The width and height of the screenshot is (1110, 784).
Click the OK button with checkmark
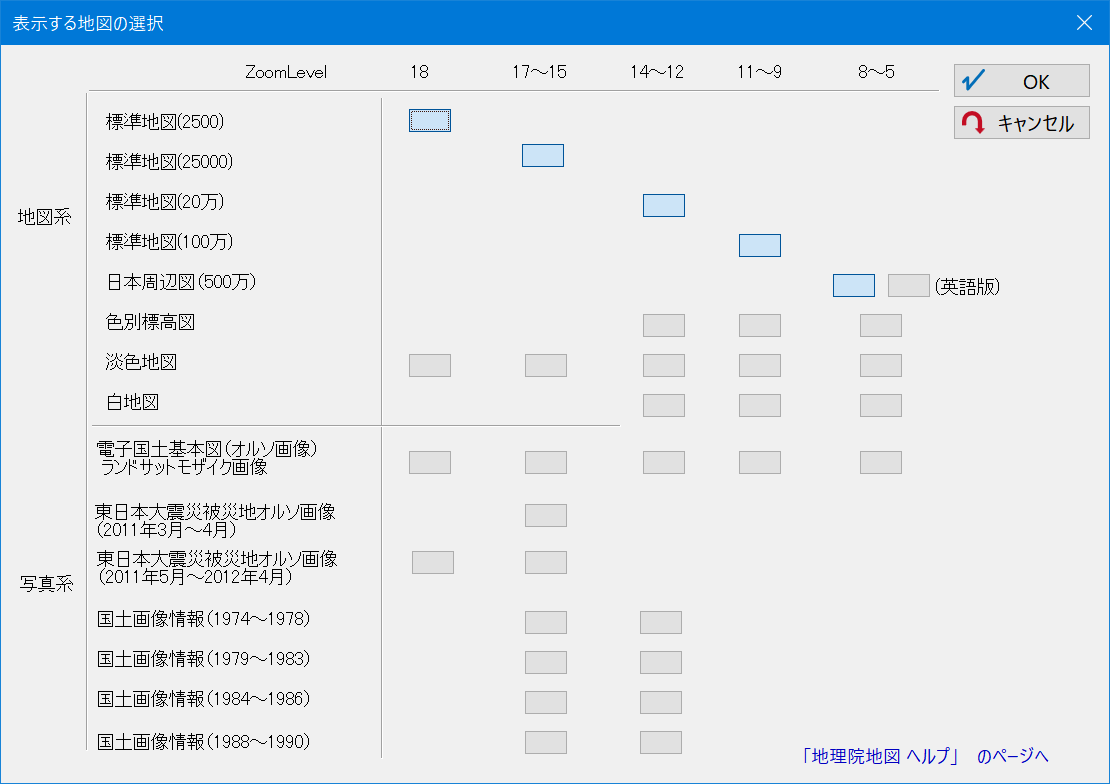pos(1021,81)
